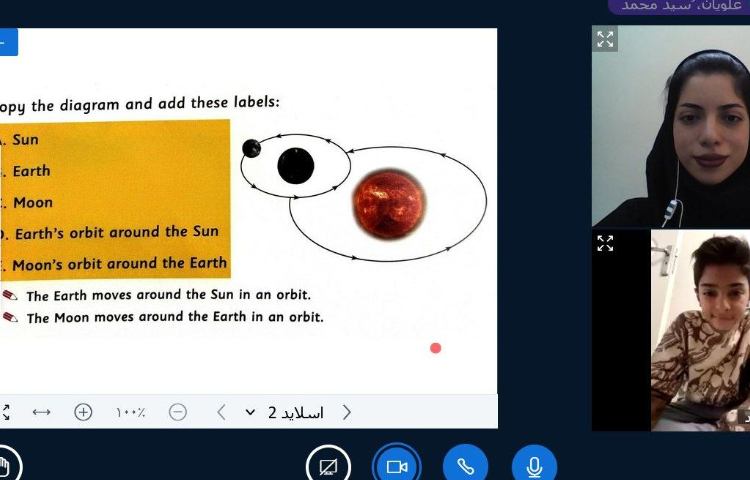This screenshot has height=480, width=750.
Task: Click the raise hand icon
Action: tap(5, 466)
